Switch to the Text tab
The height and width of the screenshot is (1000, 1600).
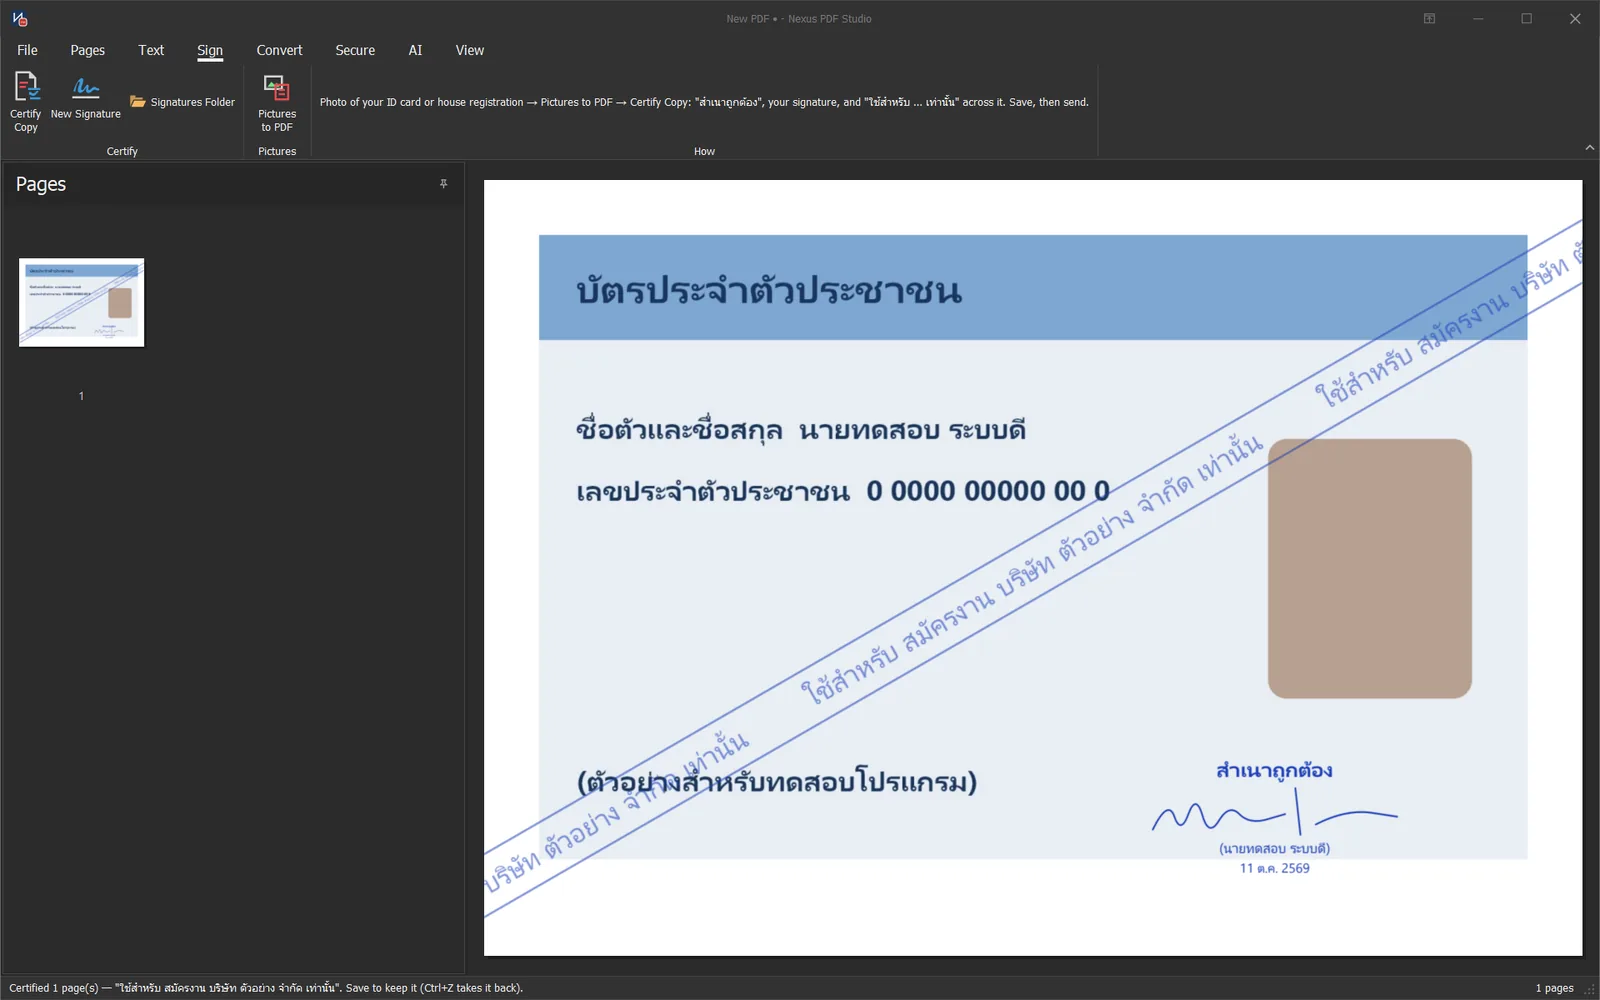(151, 50)
